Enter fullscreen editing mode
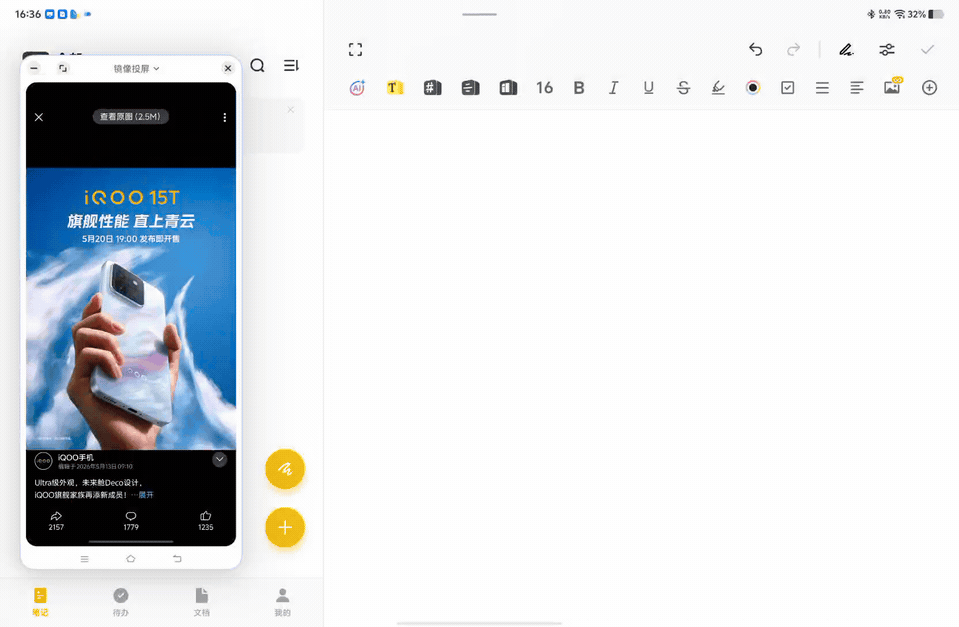This screenshot has height=627, width=959. pyautogui.click(x=355, y=50)
